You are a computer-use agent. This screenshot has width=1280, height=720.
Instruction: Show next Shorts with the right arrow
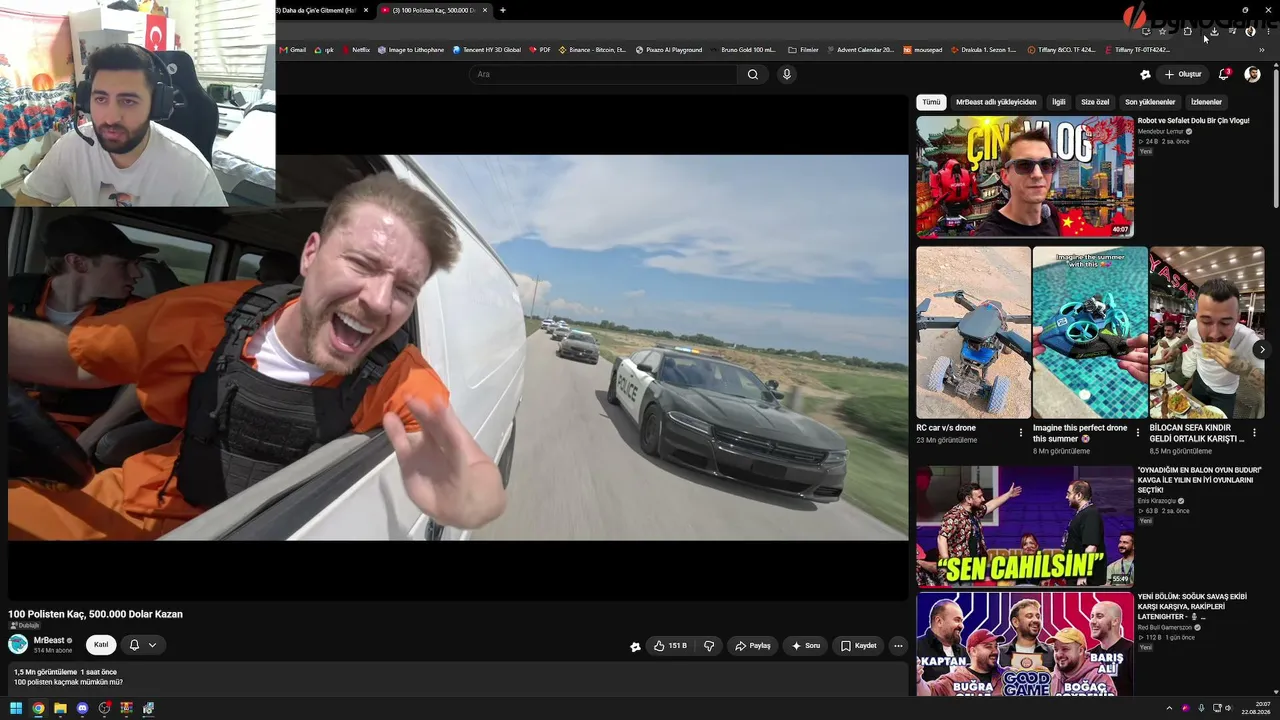coord(1262,349)
